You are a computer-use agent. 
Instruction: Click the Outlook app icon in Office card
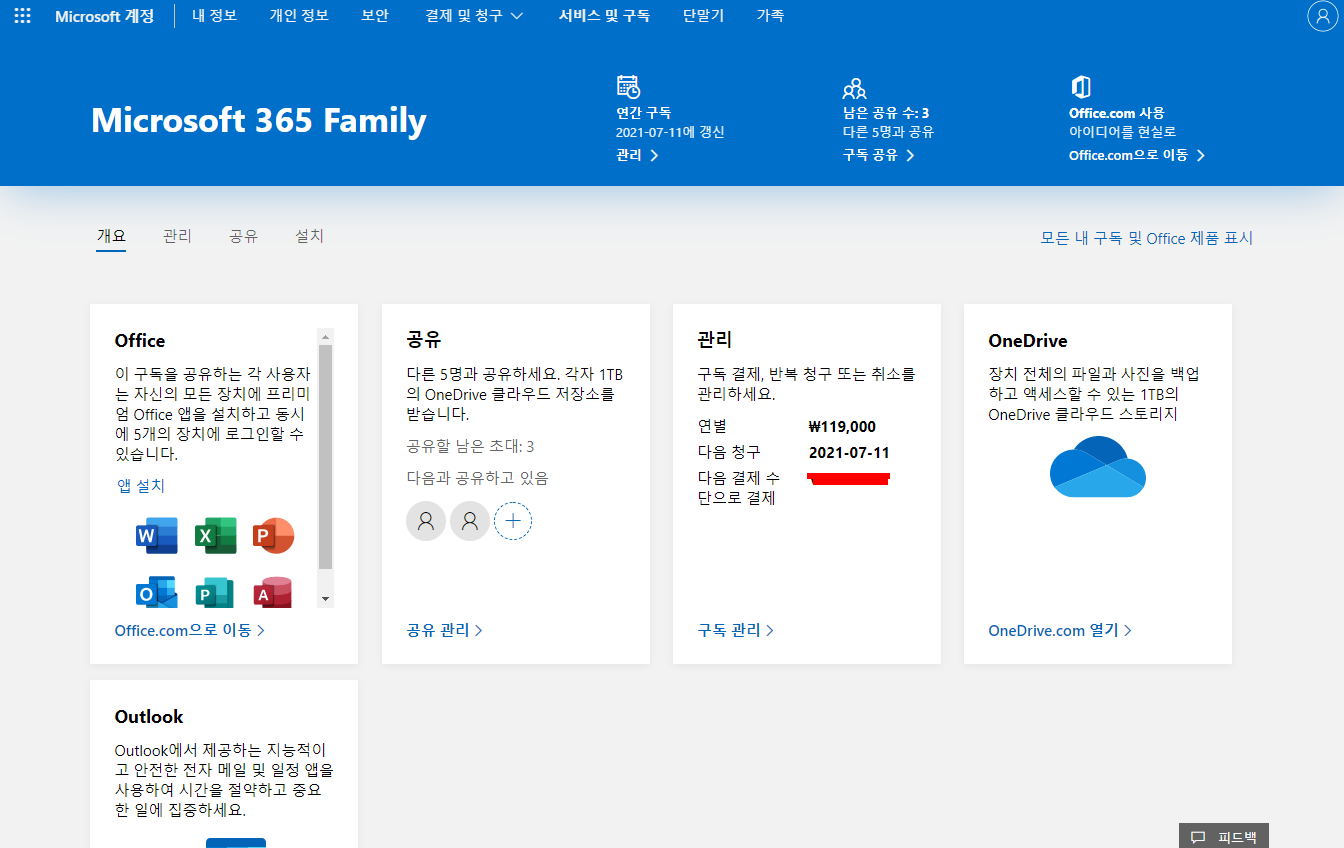point(156,592)
